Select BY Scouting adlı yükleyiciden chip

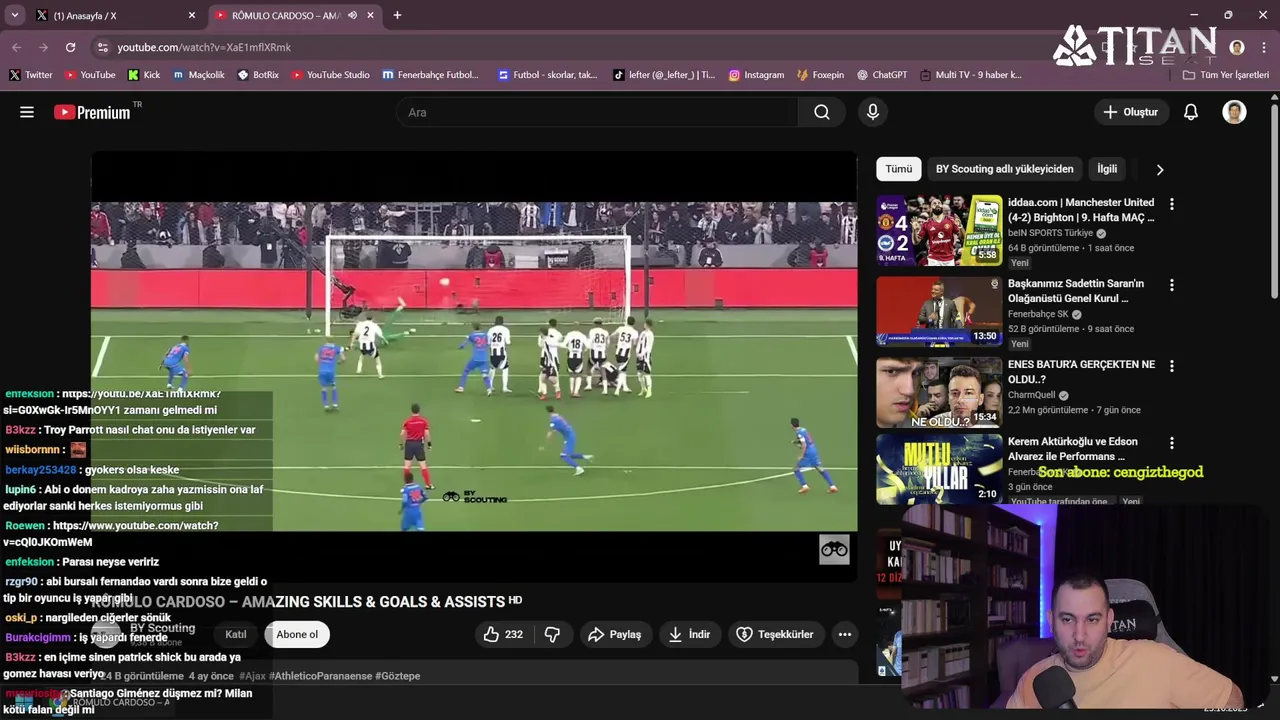(x=1004, y=169)
